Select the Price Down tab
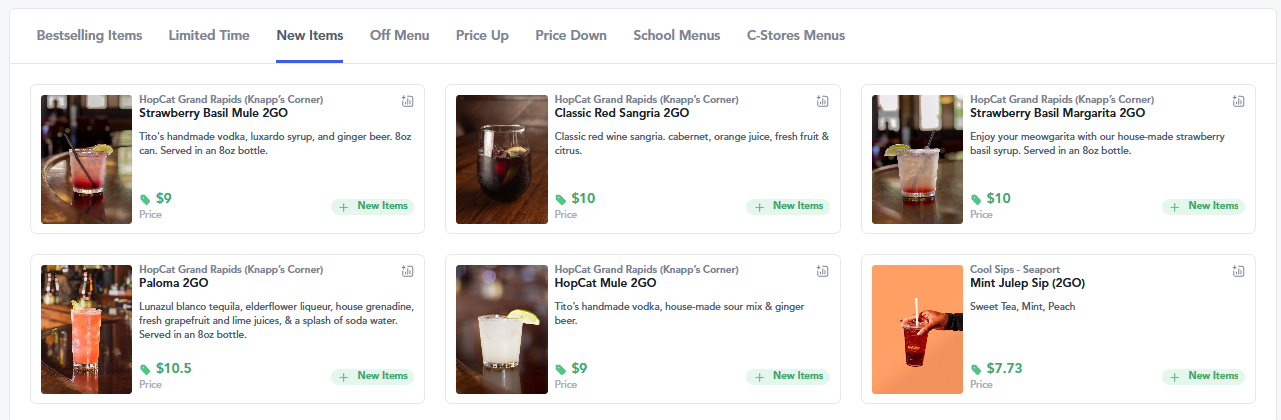1281x420 pixels. (571, 35)
